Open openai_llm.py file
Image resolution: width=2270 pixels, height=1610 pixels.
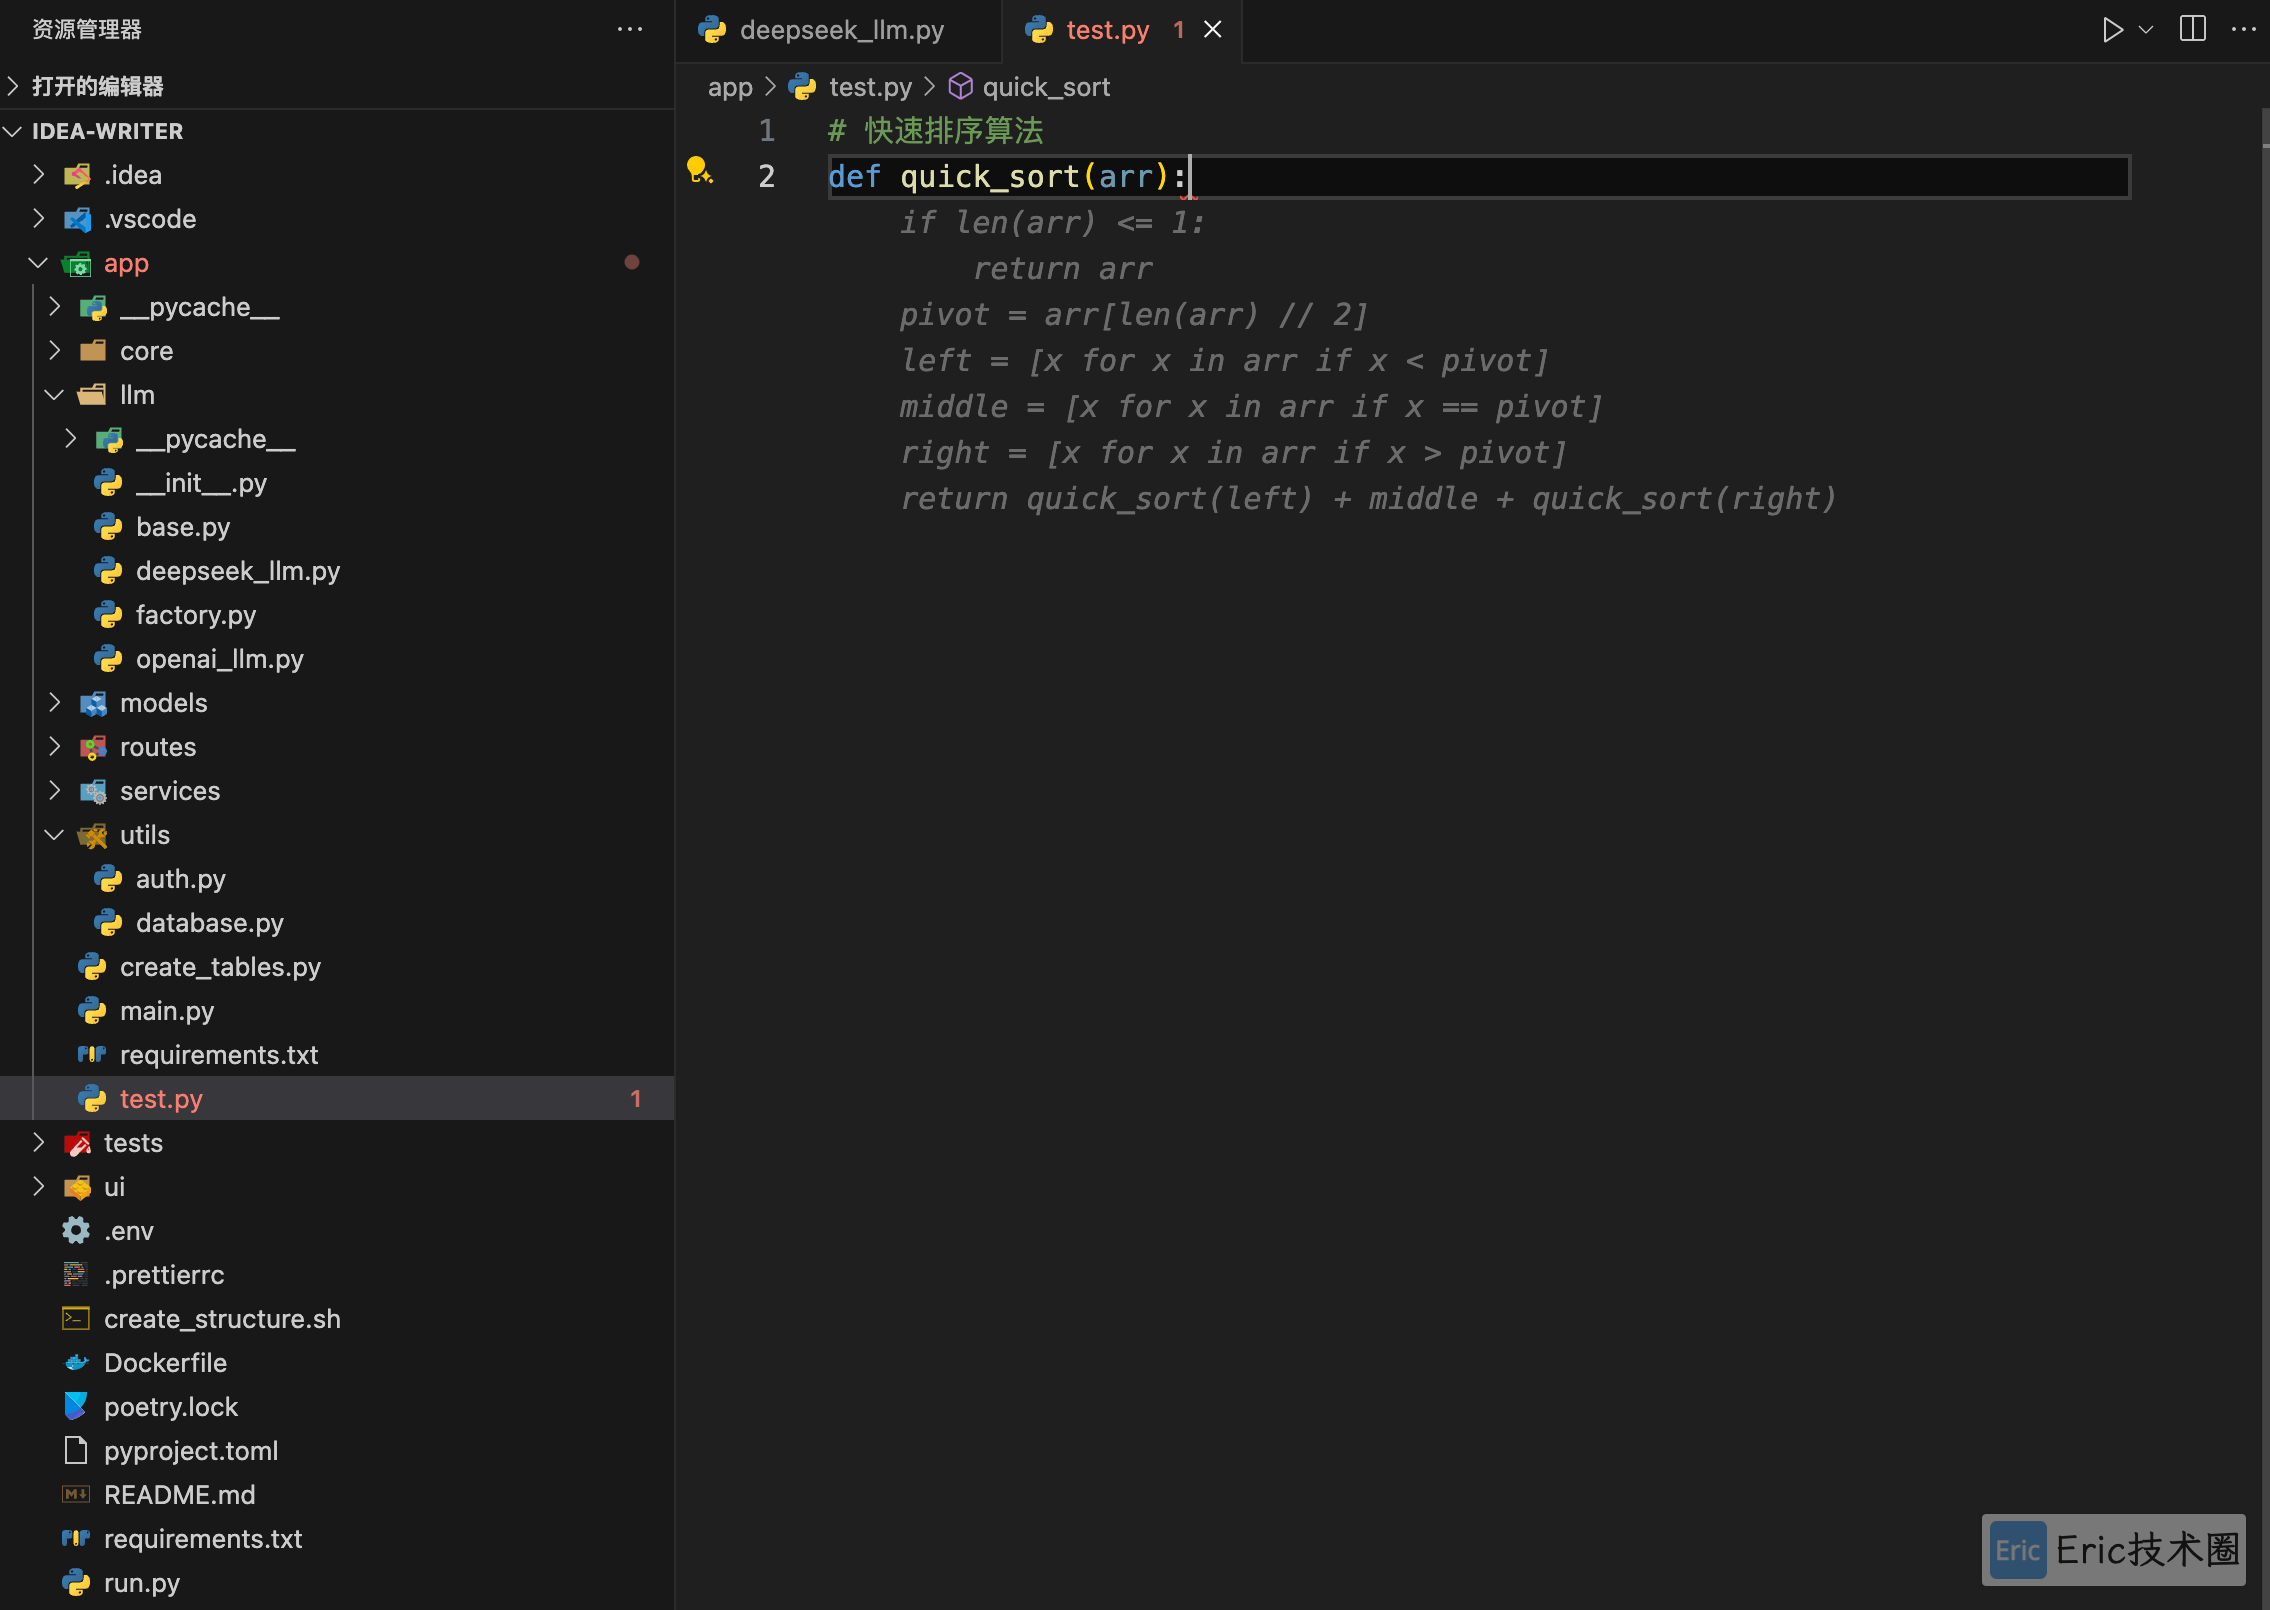(x=337, y=659)
